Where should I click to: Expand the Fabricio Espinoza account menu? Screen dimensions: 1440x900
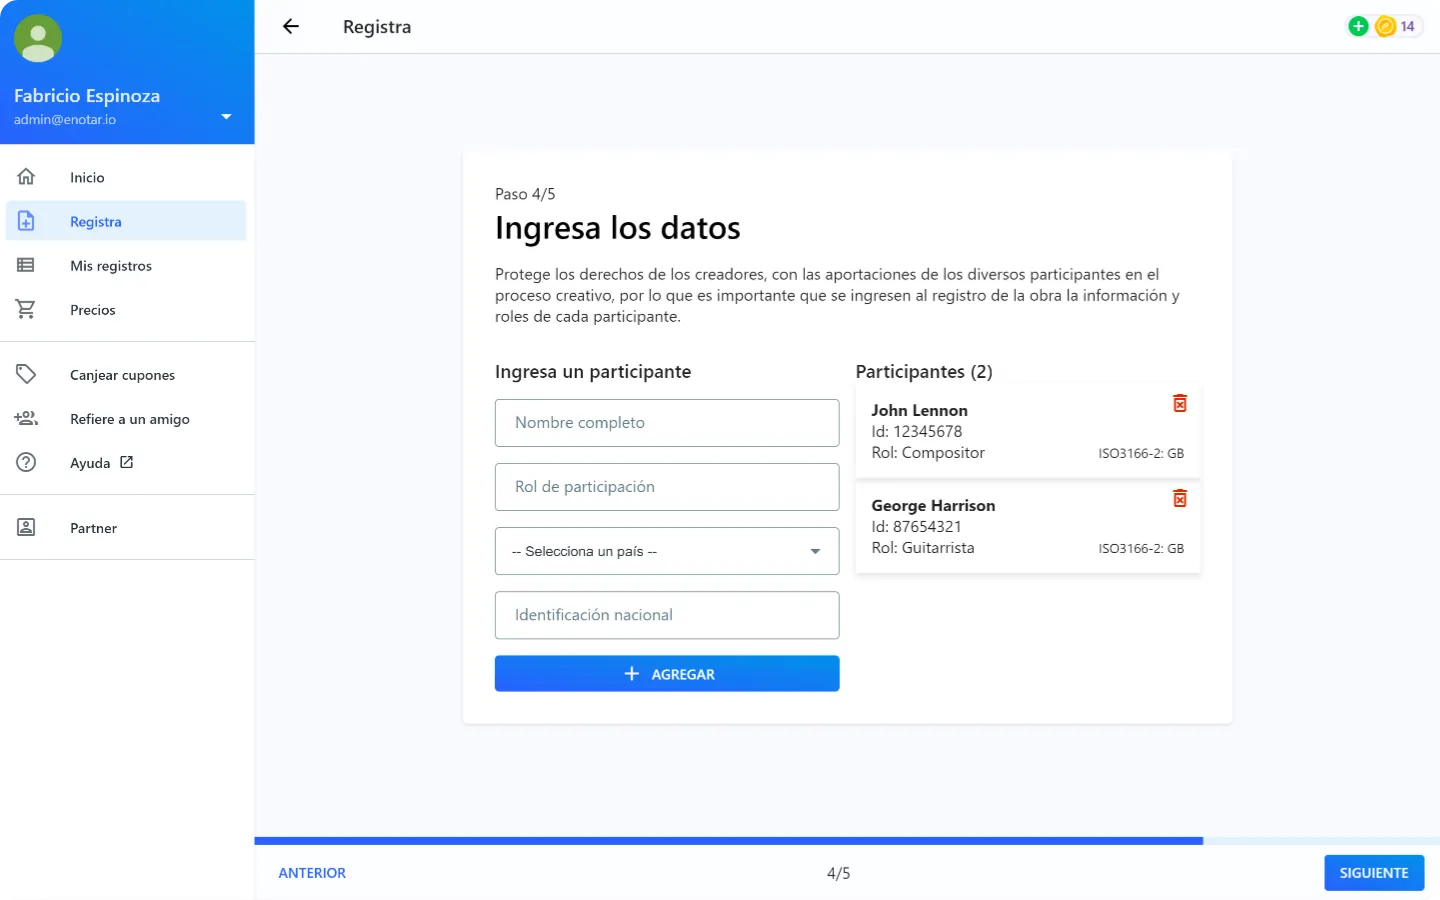226,117
